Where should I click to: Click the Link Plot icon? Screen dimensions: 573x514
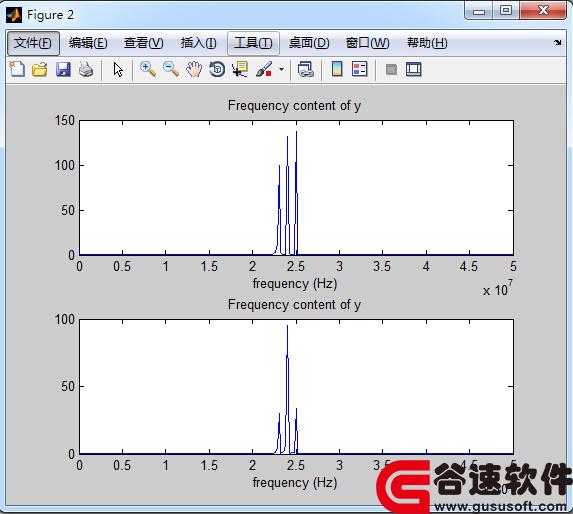pyautogui.click(x=306, y=69)
